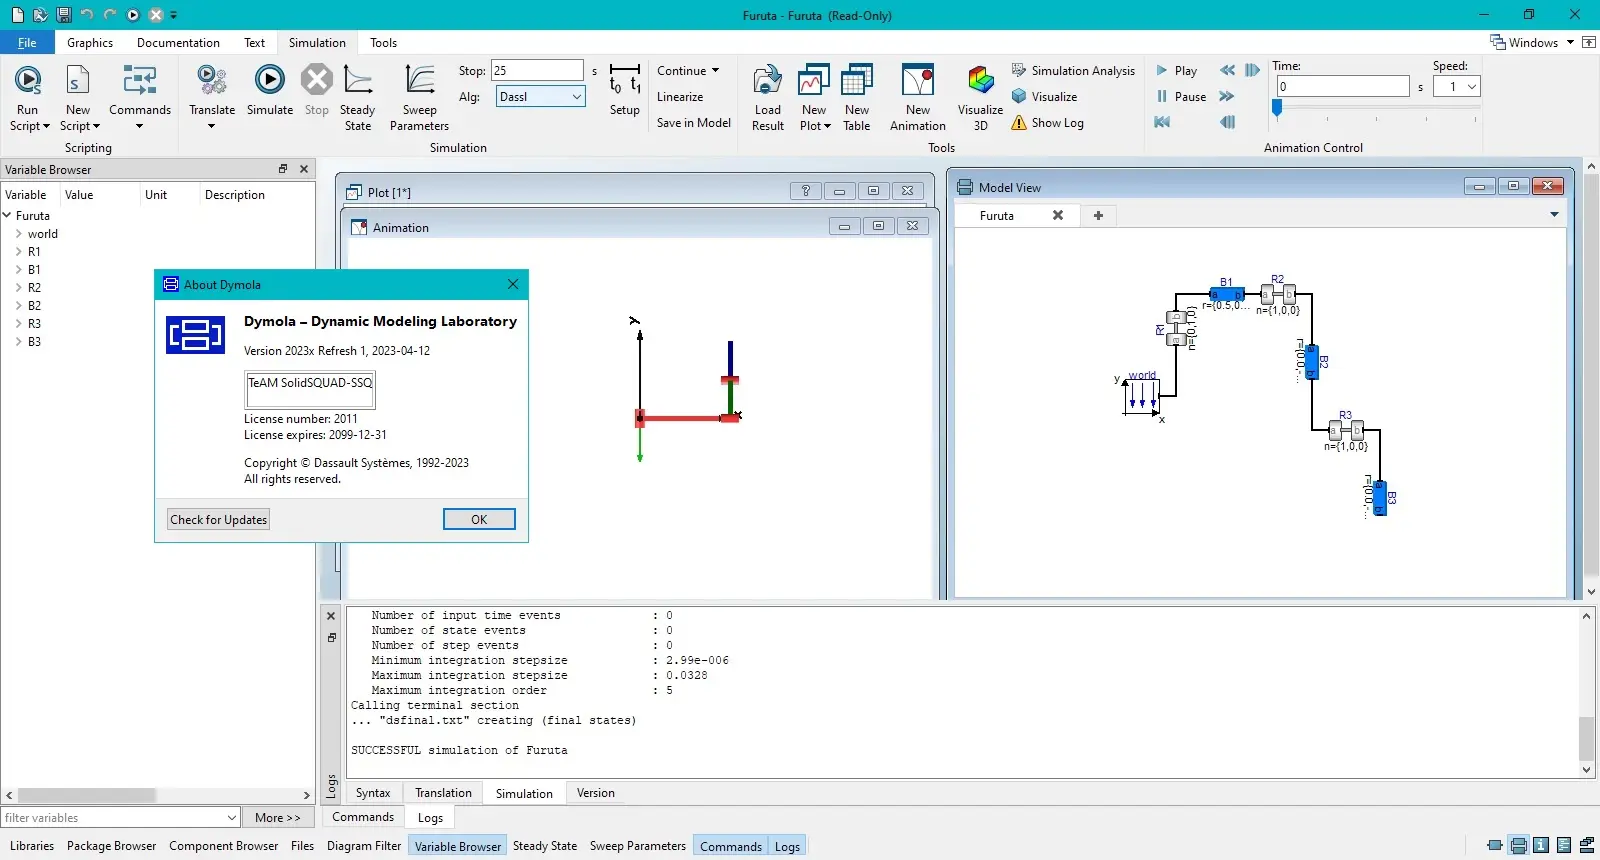The height and width of the screenshot is (860, 1600).
Task: Click the Stop time input field
Action: [537, 71]
